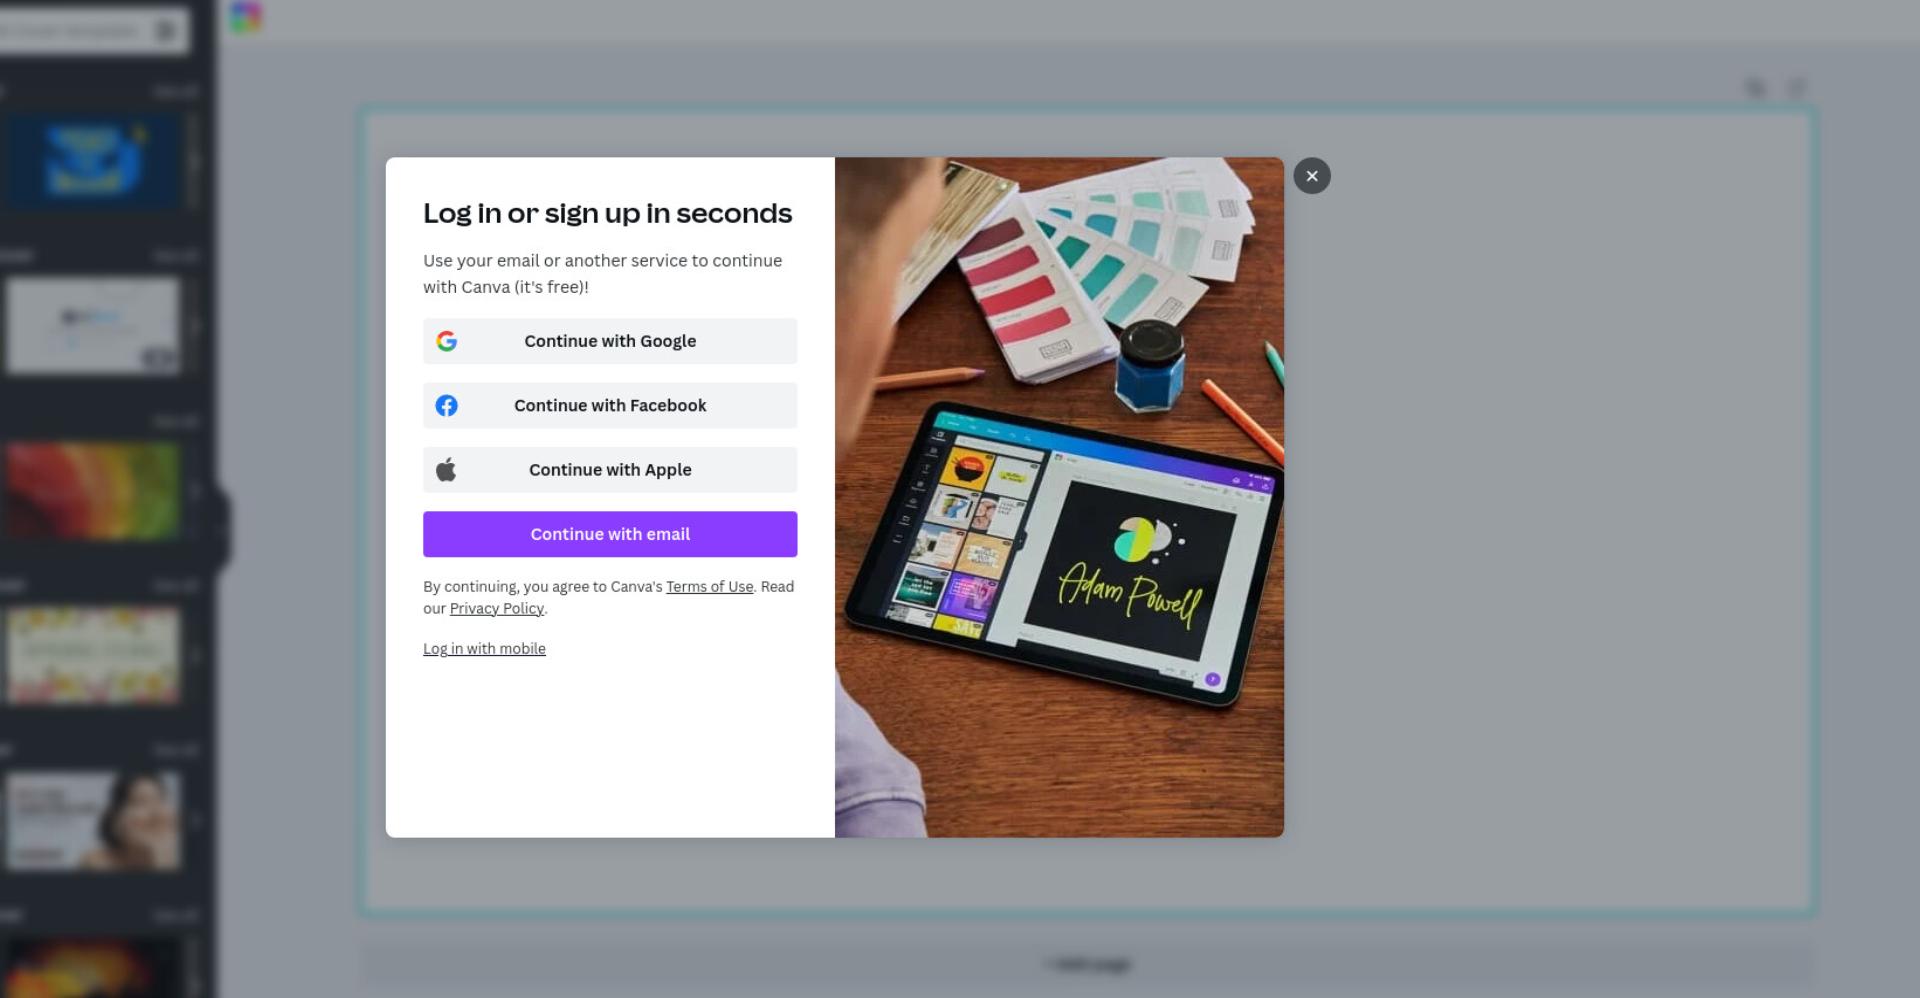1920x998 pixels.
Task: Select the template thumbnail with woman's face
Action: pos(93,820)
